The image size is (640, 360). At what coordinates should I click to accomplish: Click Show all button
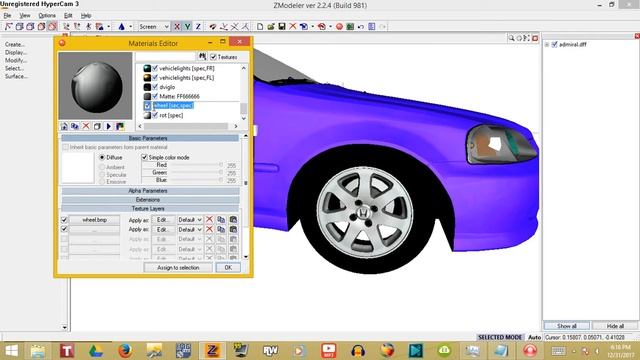[x=567, y=326]
